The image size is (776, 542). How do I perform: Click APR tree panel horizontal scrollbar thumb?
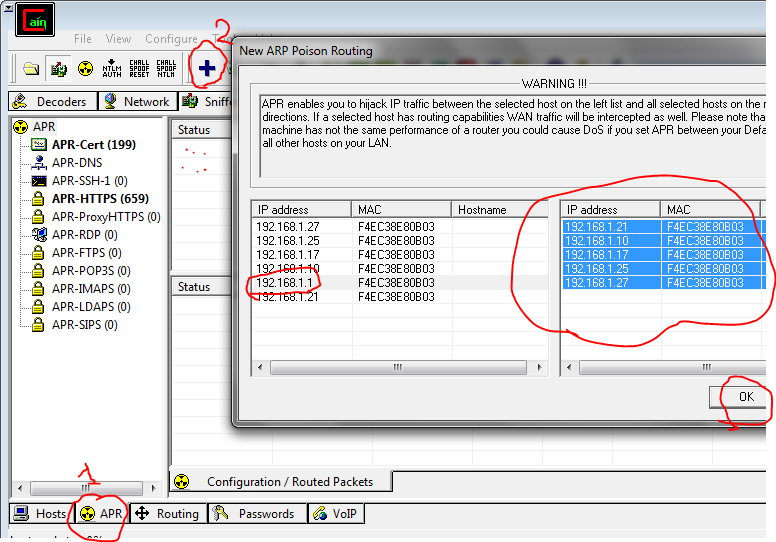tap(86, 488)
